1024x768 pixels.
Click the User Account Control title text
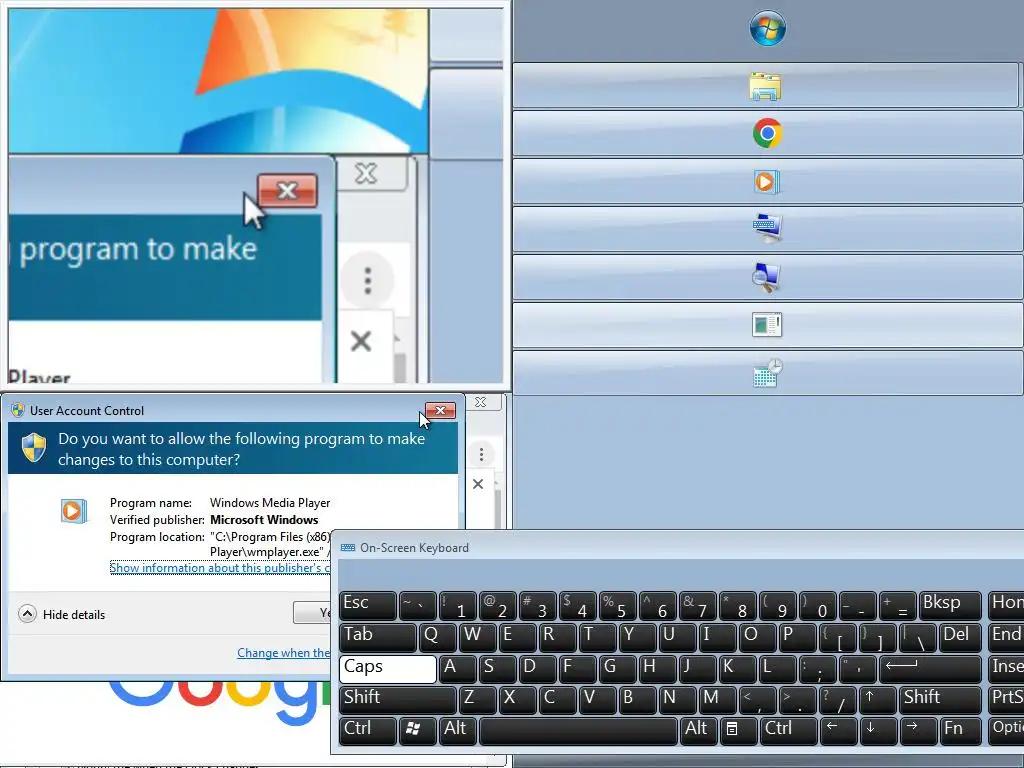(x=87, y=411)
